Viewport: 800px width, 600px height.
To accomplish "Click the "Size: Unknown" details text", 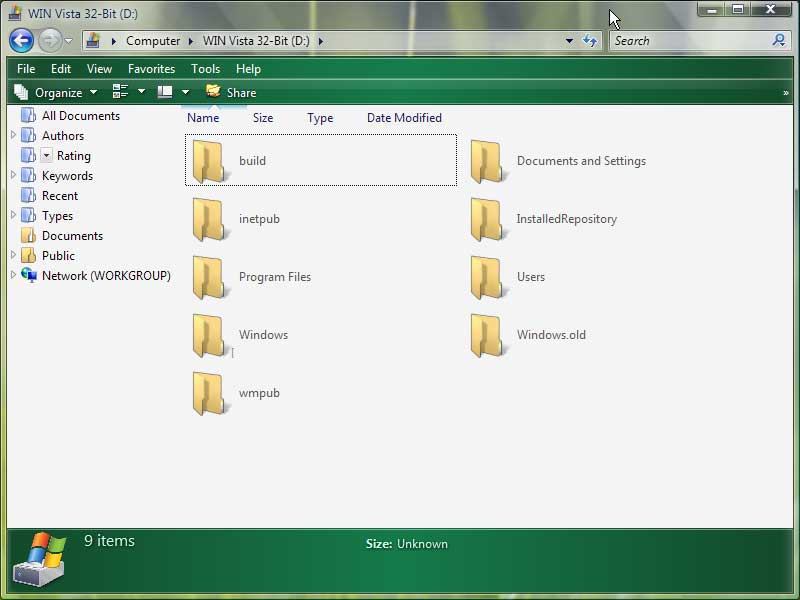I will tap(407, 544).
